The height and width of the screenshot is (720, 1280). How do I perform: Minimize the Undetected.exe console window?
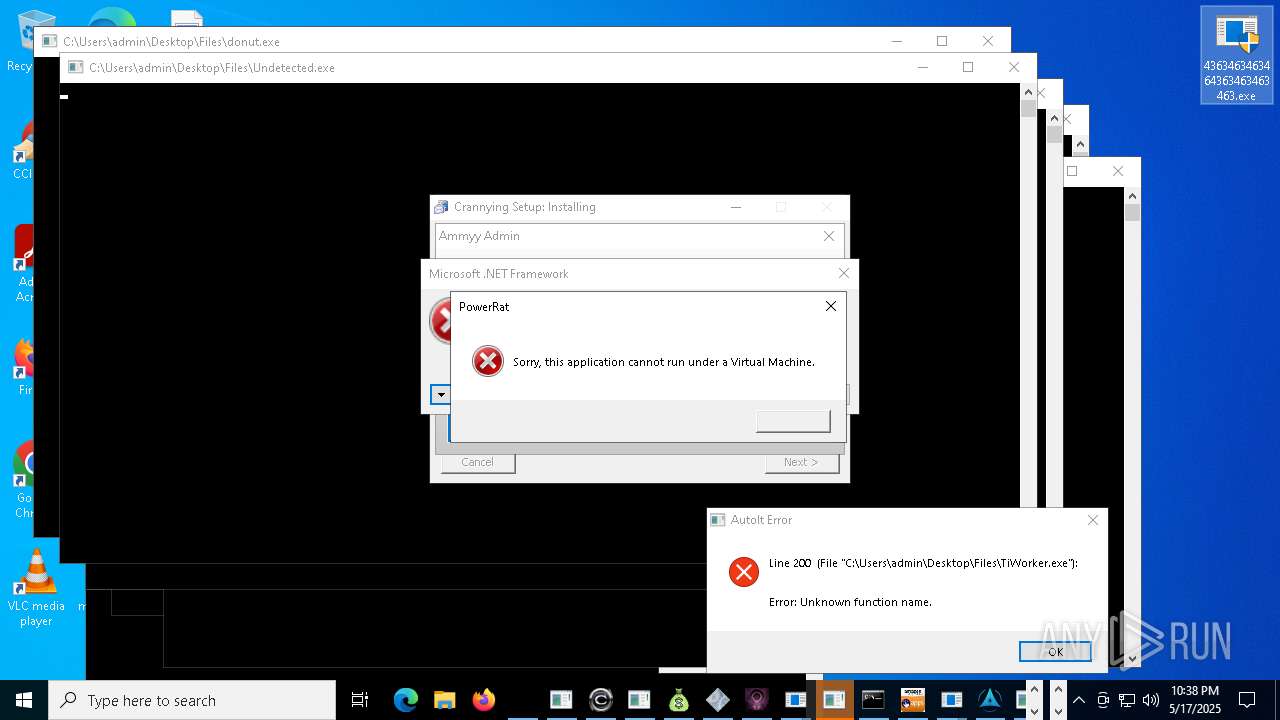click(x=922, y=67)
